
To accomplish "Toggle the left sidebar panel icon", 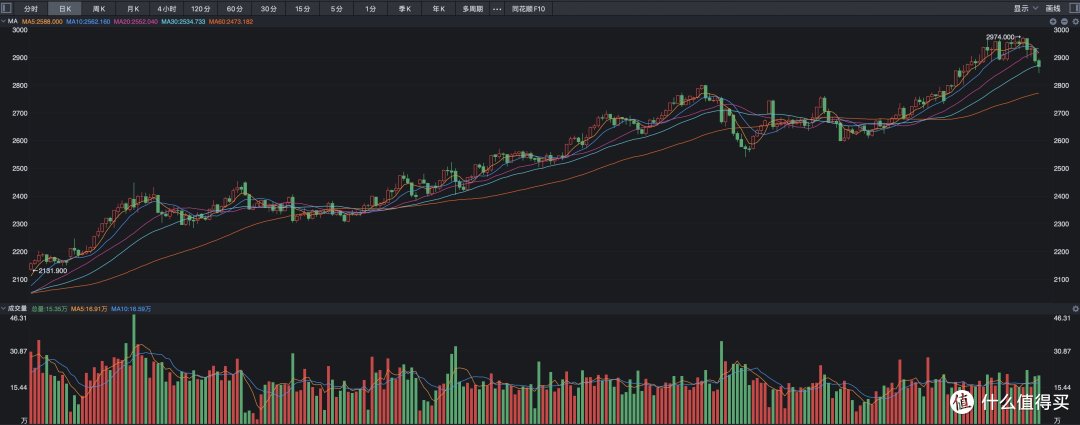I will click(6, 8).
